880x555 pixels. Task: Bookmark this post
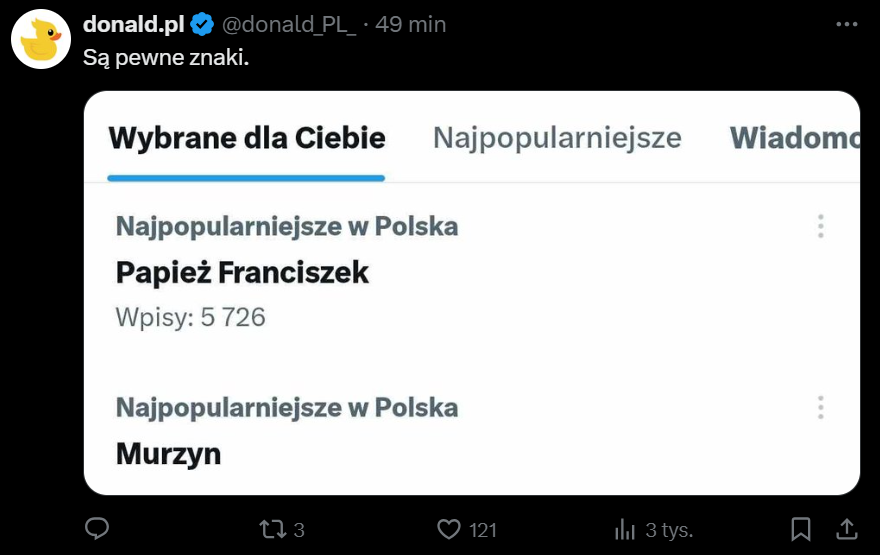tap(801, 528)
